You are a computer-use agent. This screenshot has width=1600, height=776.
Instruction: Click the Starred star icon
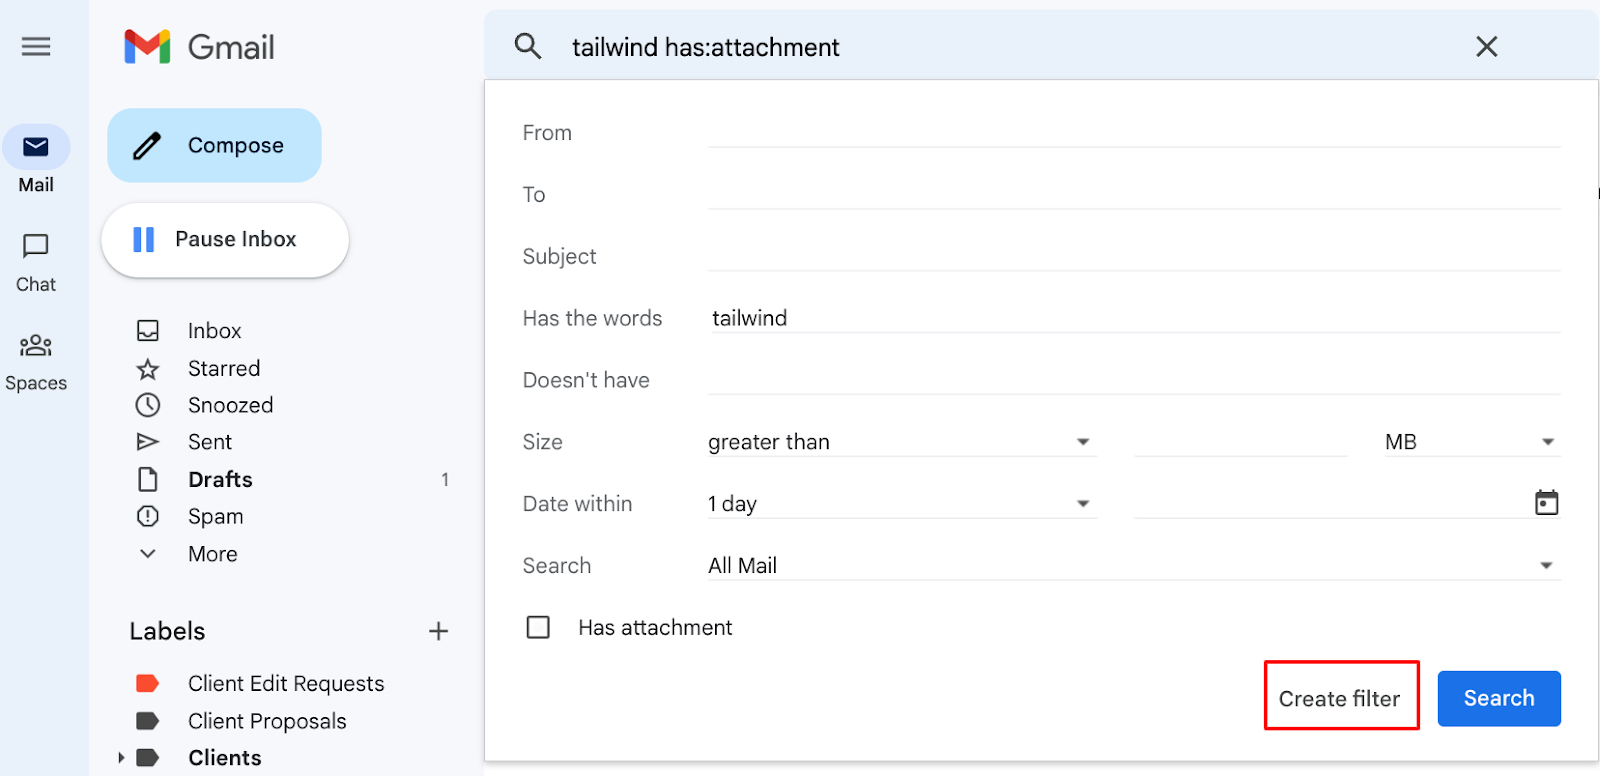(148, 369)
